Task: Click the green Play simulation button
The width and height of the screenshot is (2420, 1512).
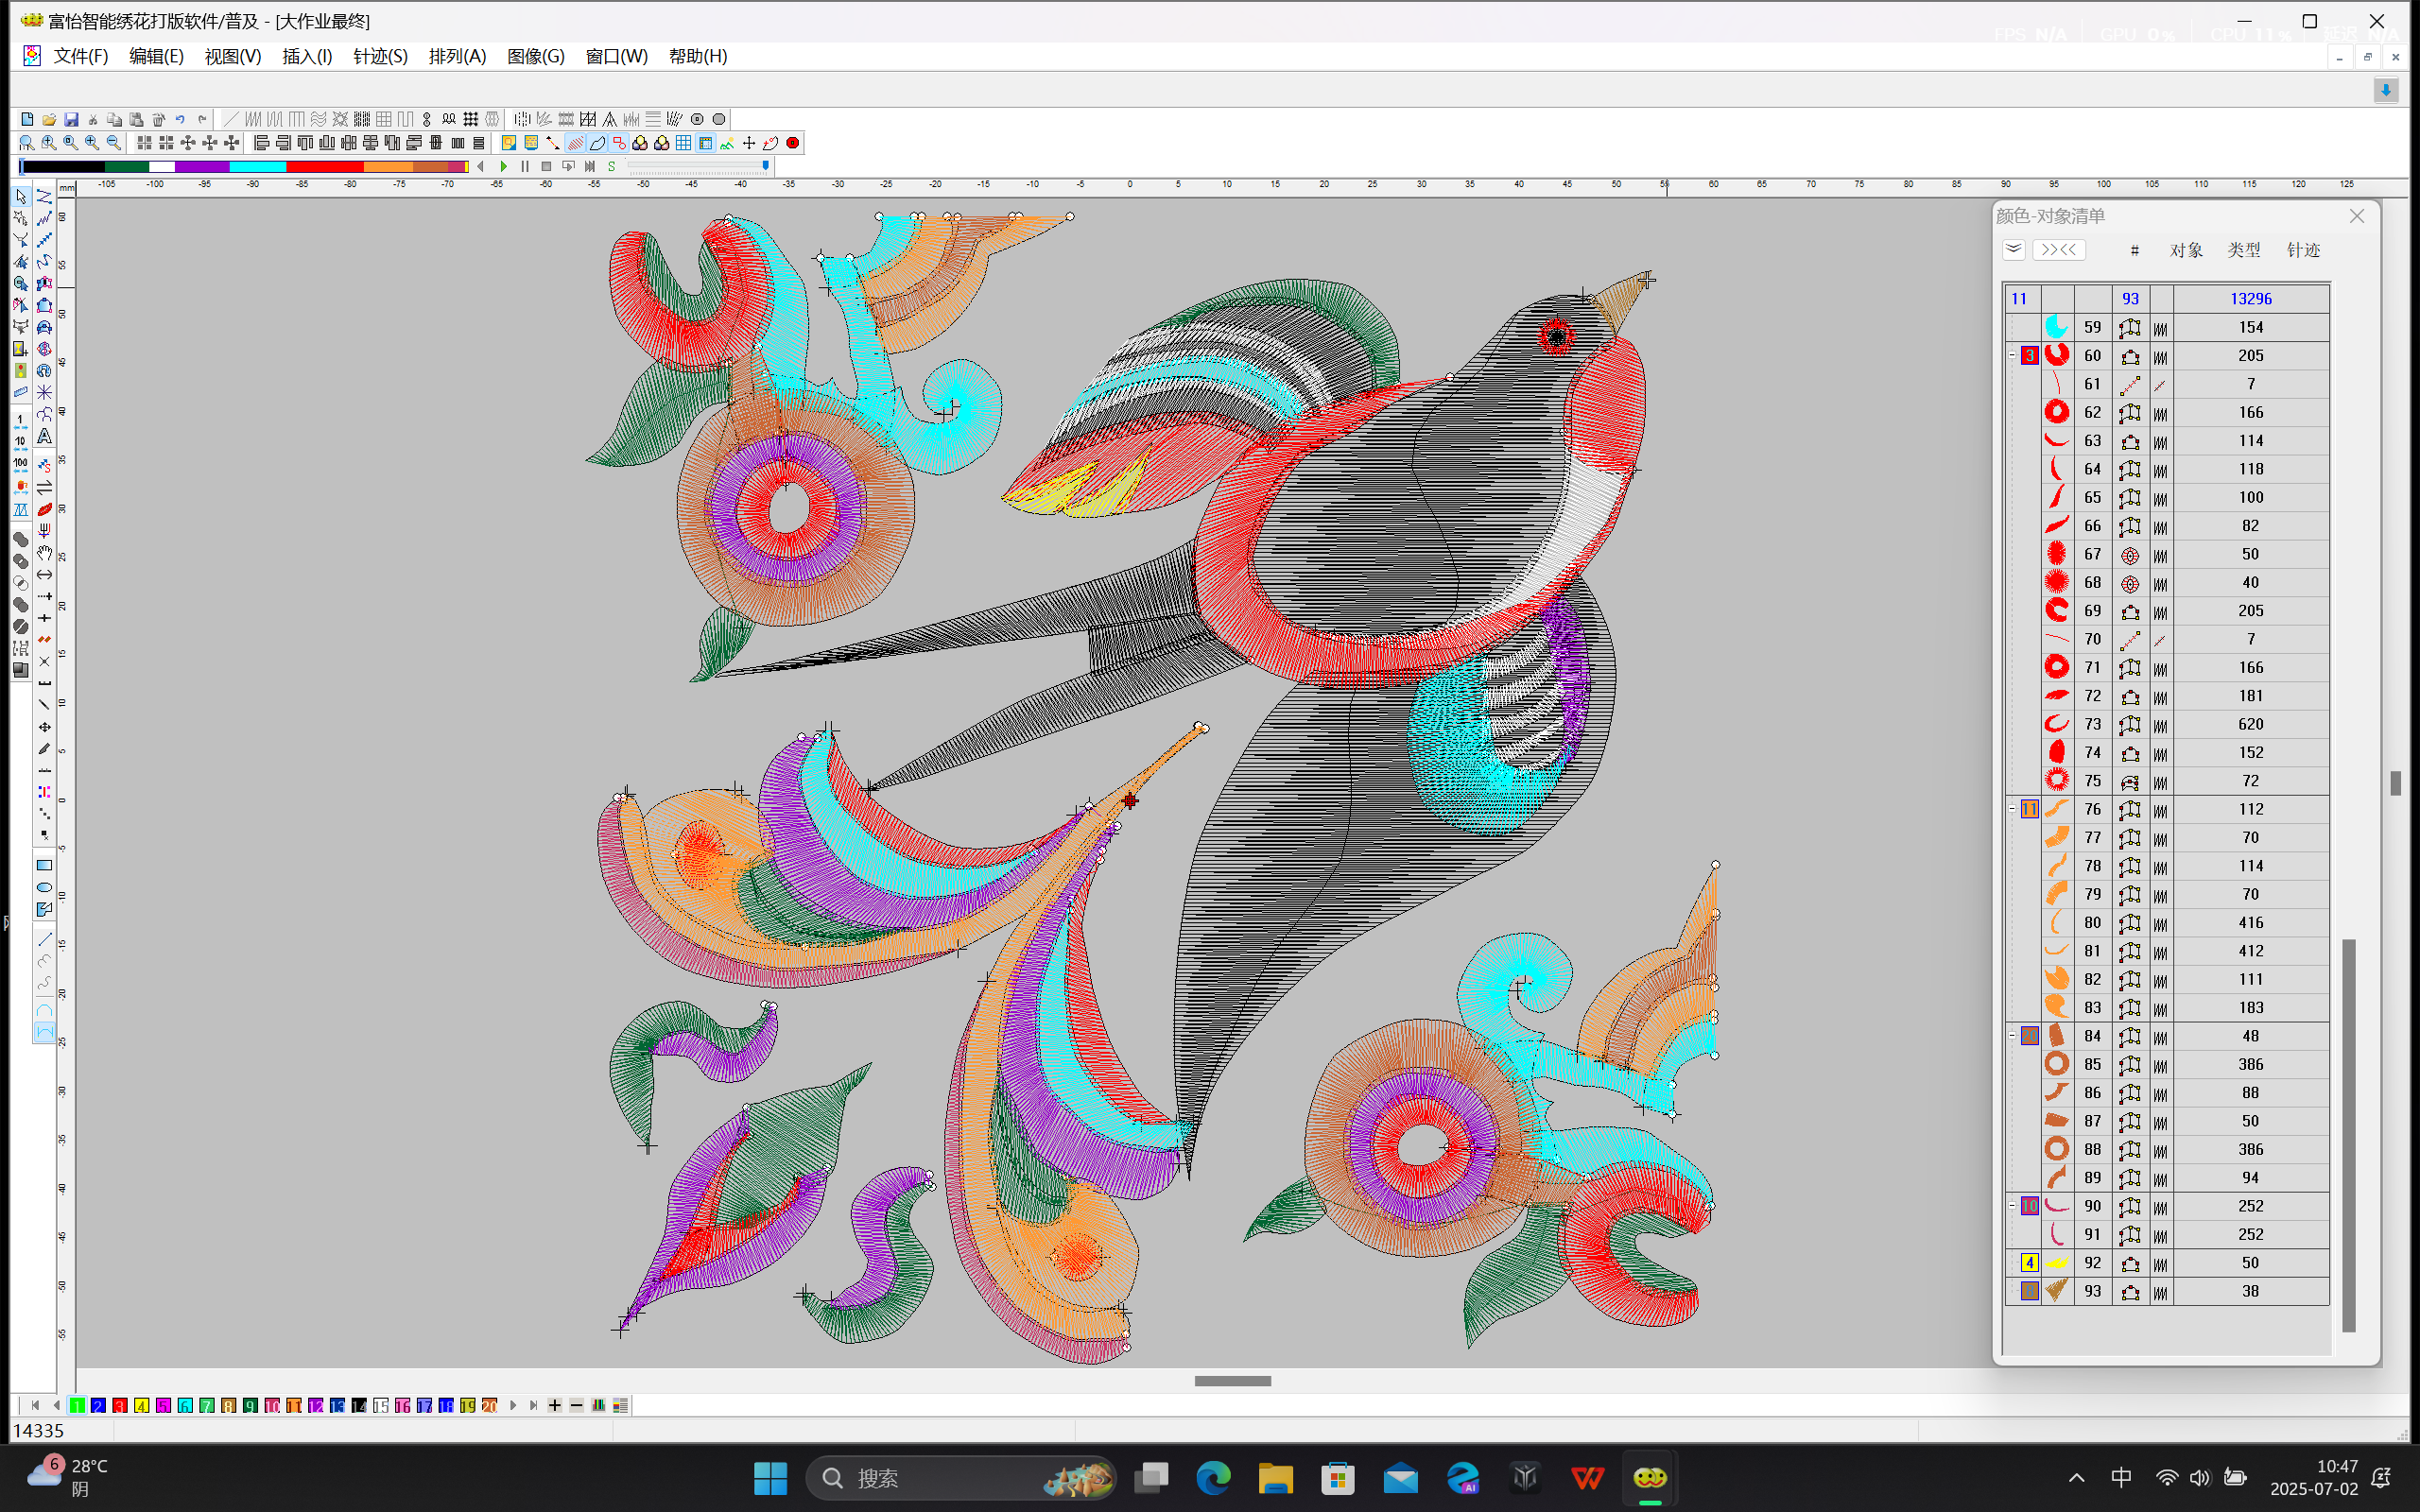Action: point(504,166)
